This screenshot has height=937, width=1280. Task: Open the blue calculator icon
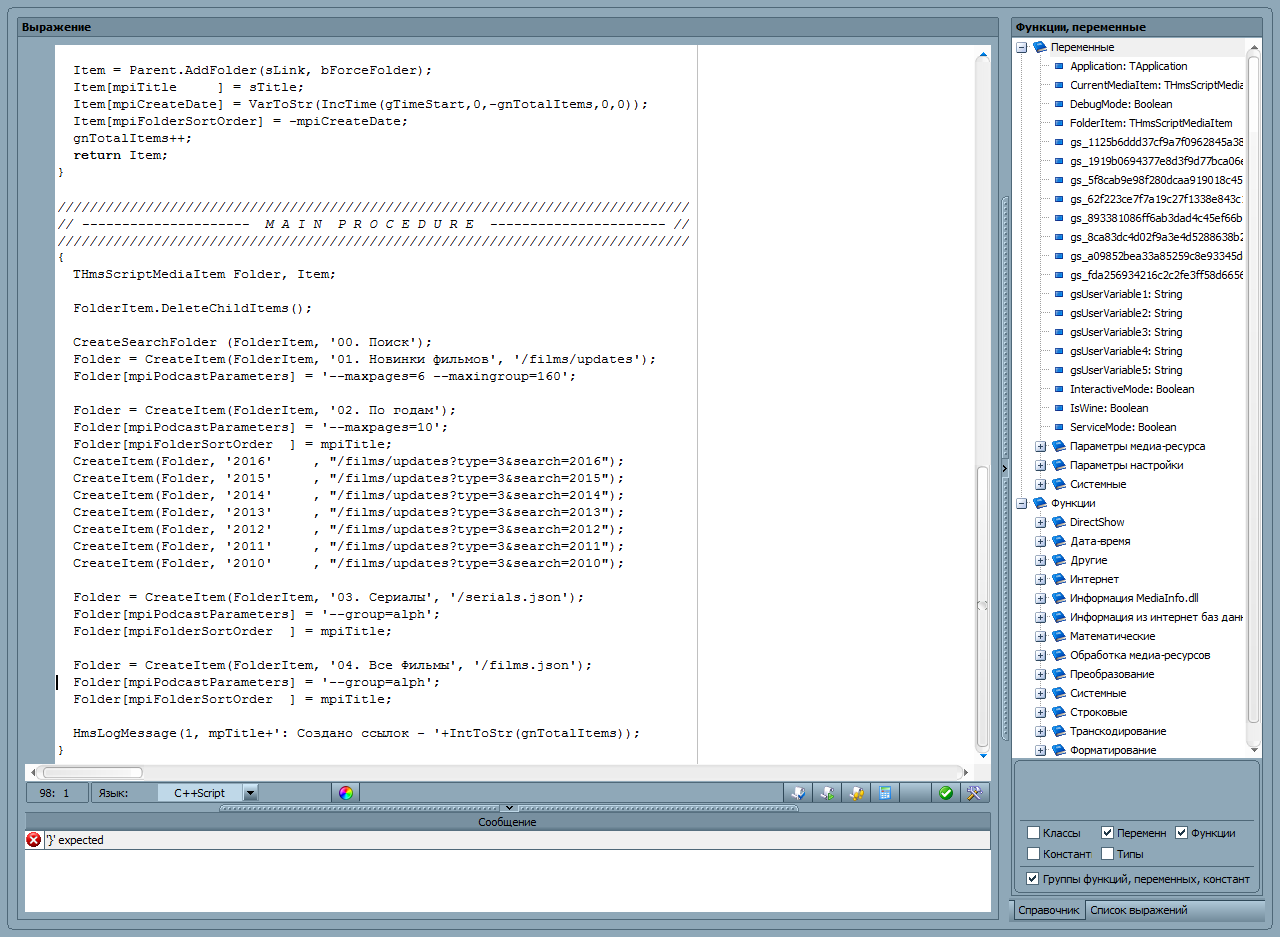tap(885, 793)
